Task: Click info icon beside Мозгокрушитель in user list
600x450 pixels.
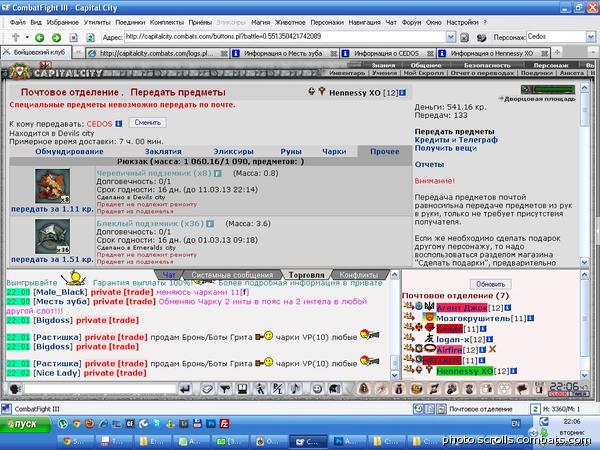Action: coord(531,318)
